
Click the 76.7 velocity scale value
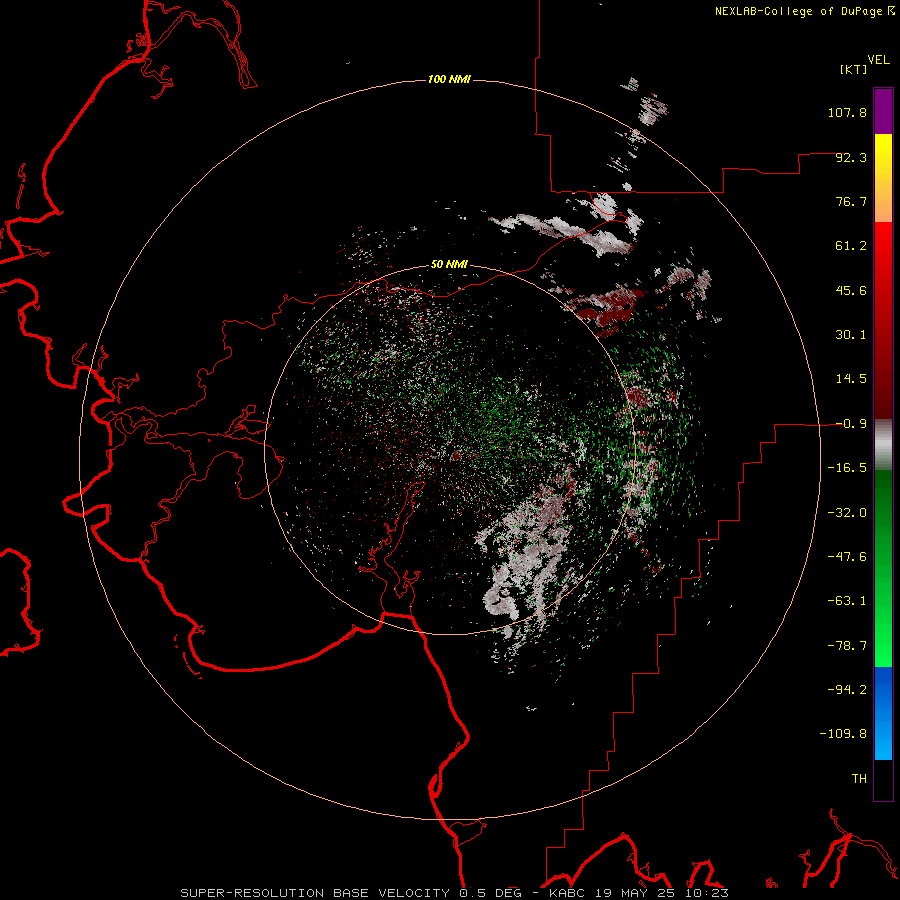pyautogui.click(x=851, y=201)
